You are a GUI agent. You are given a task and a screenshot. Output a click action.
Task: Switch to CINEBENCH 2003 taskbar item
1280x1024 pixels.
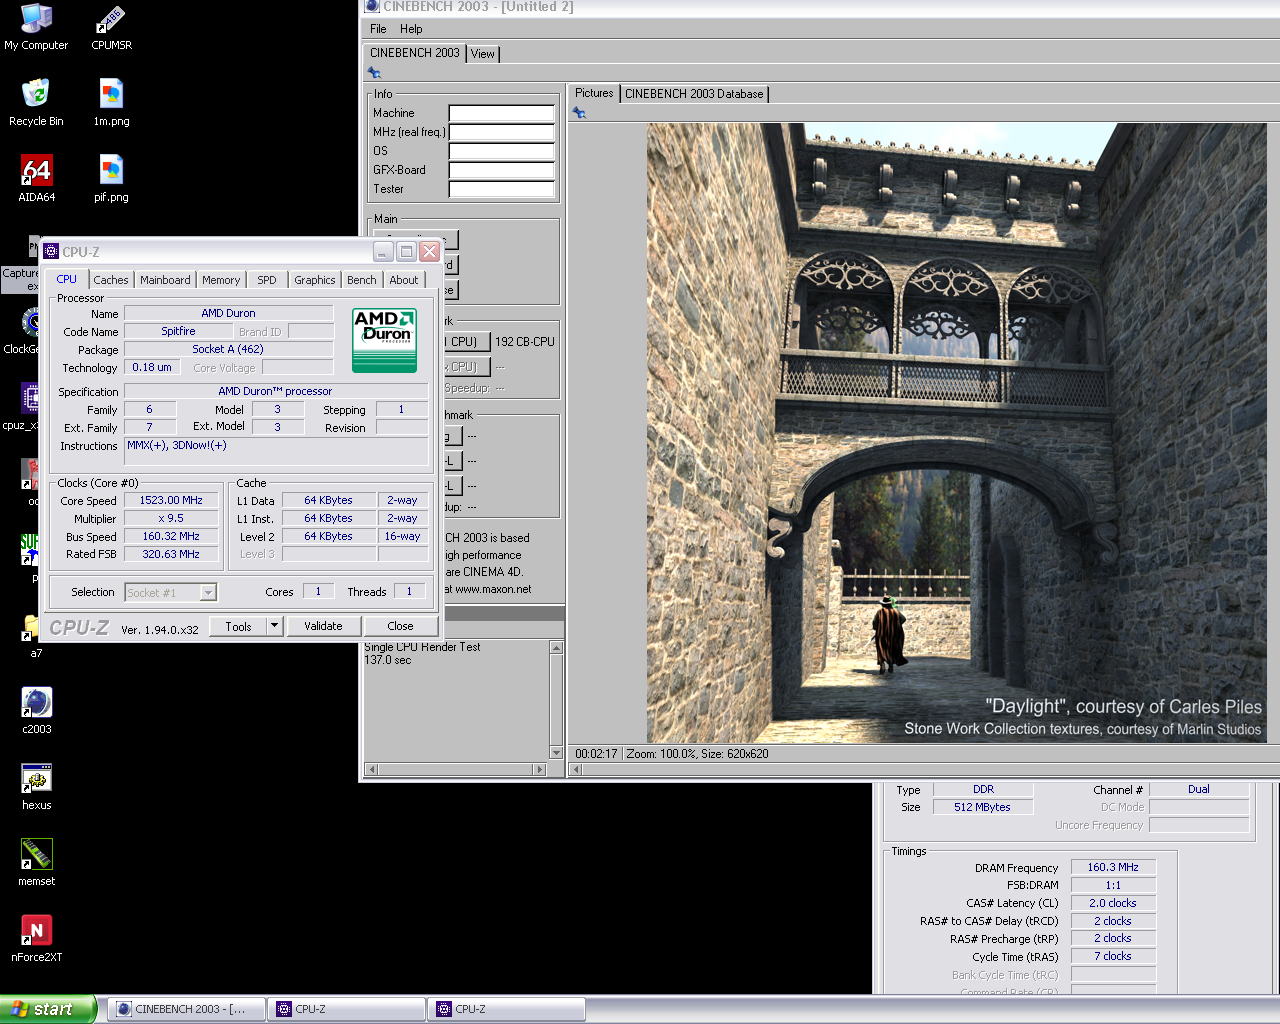[x=186, y=1009]
